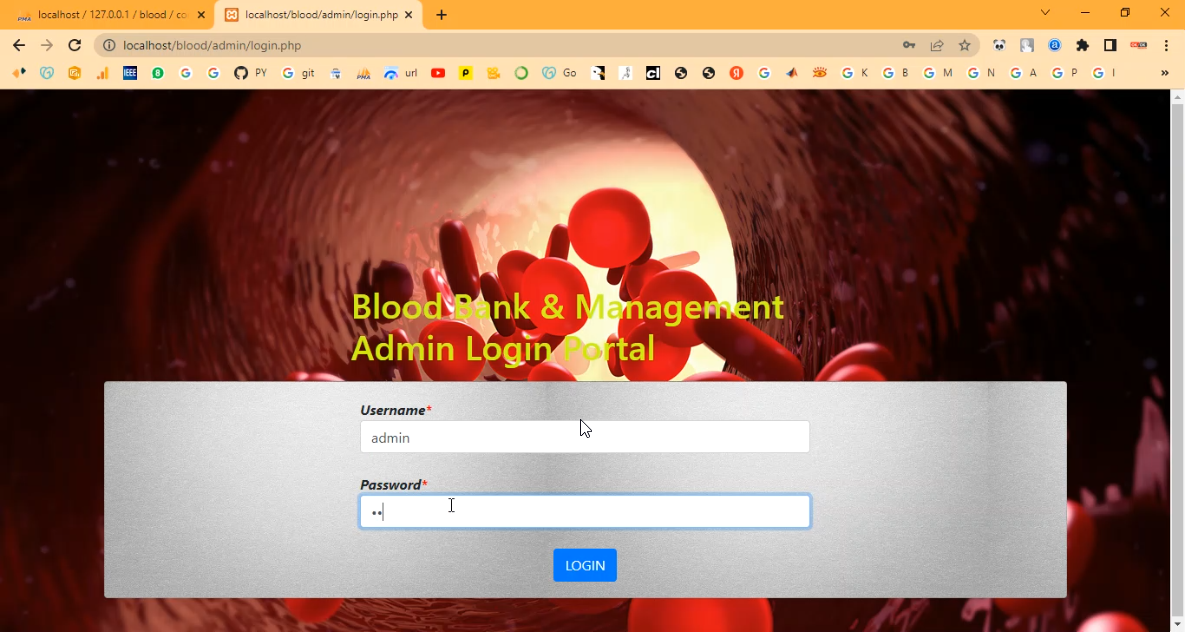Switch to the phpMyAdmin localhost tab

(x=105, y=15)
